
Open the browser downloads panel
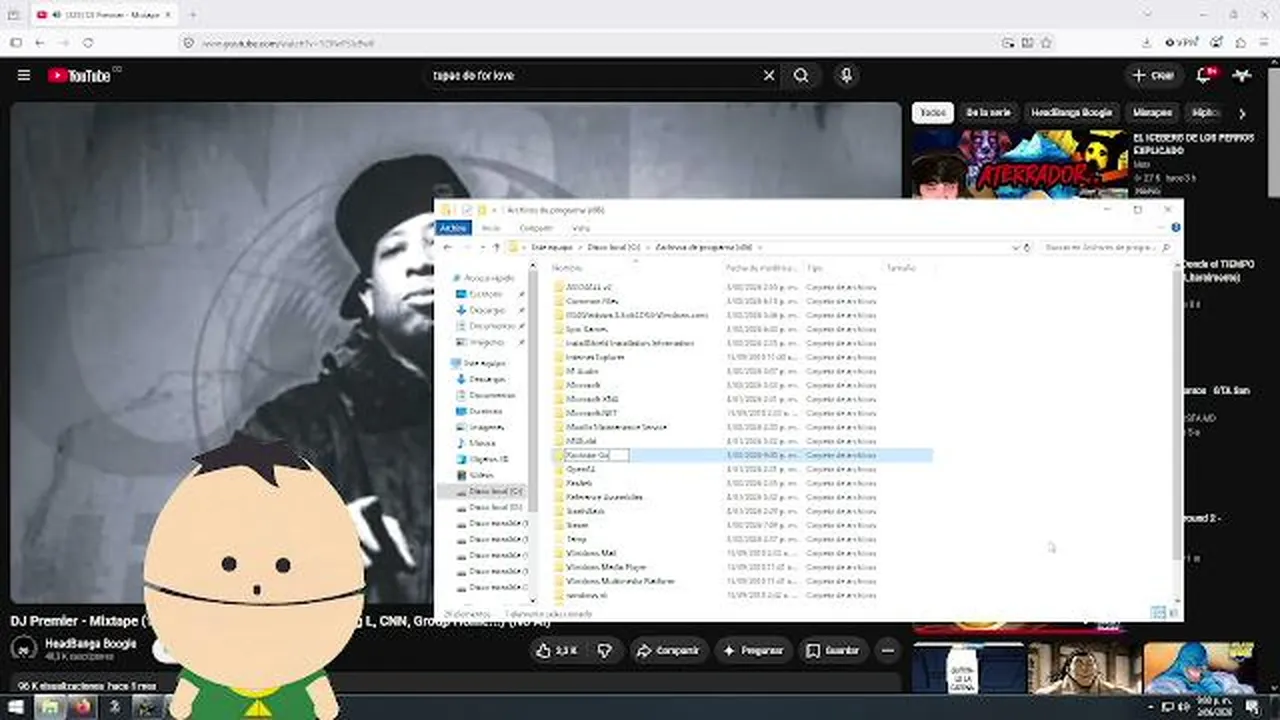1146,43
